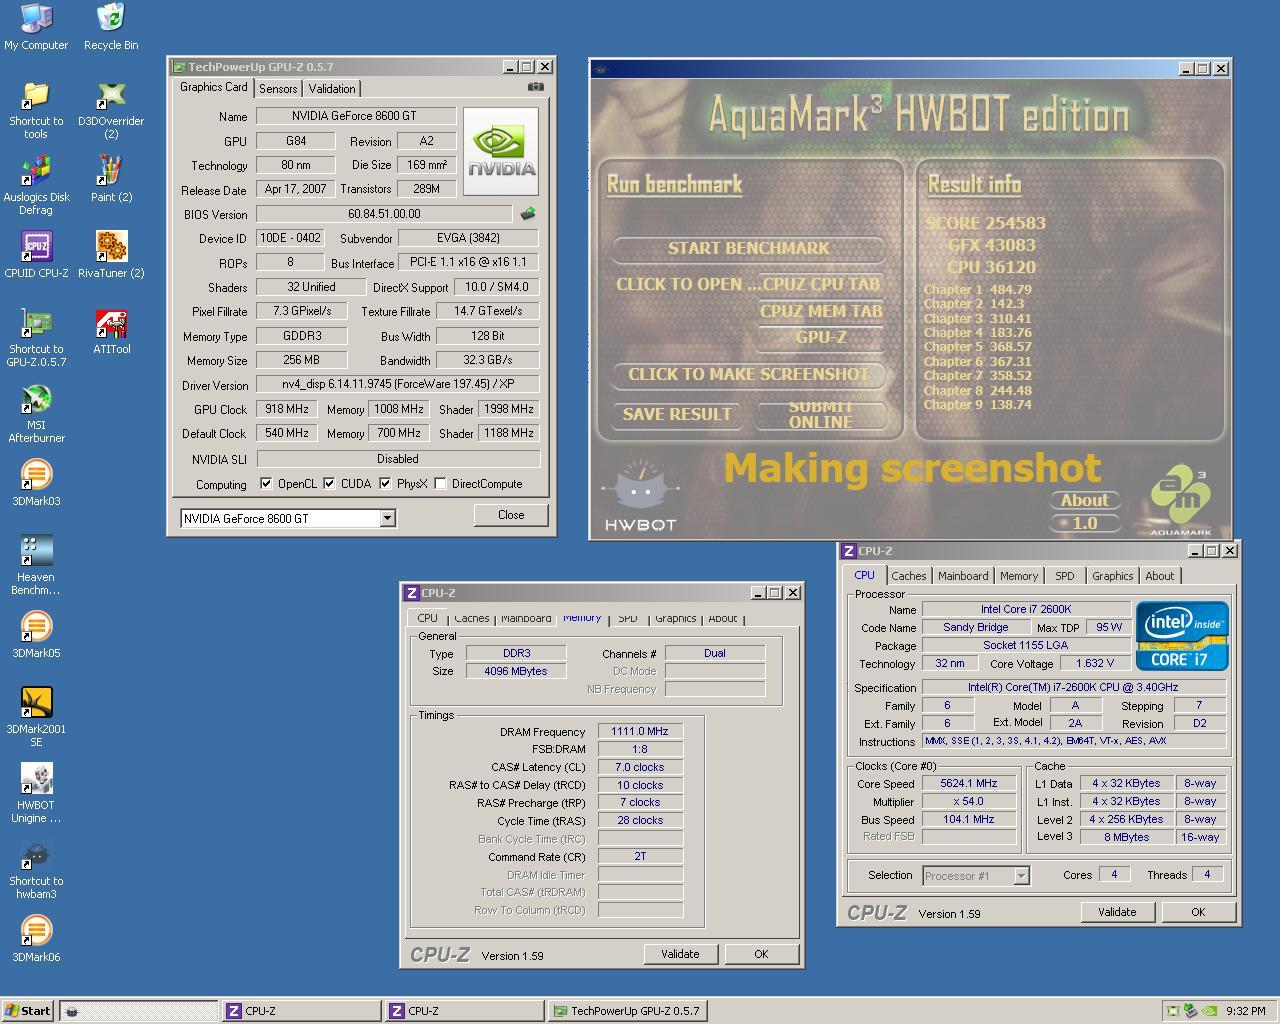Click OK in CPU-Z processor window
The height and width of the screenshot is (1024, 1280).
pos(1198,912)
